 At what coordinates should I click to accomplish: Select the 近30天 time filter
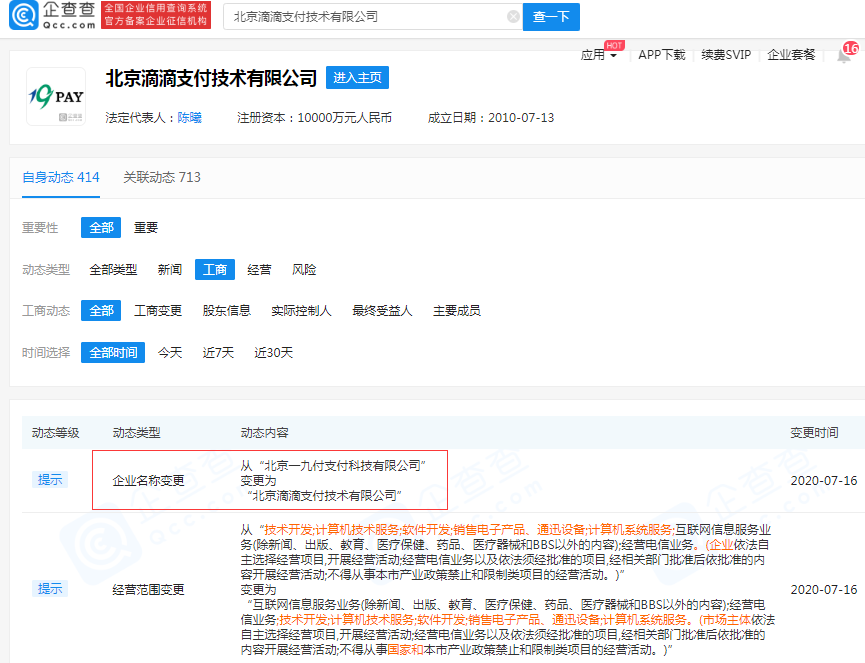pyautogui.click(x=273, y=352)
